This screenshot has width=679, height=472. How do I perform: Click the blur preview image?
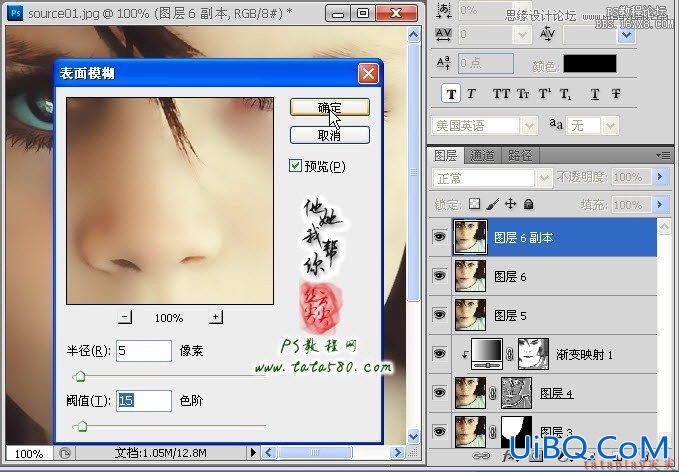(170, 200)
